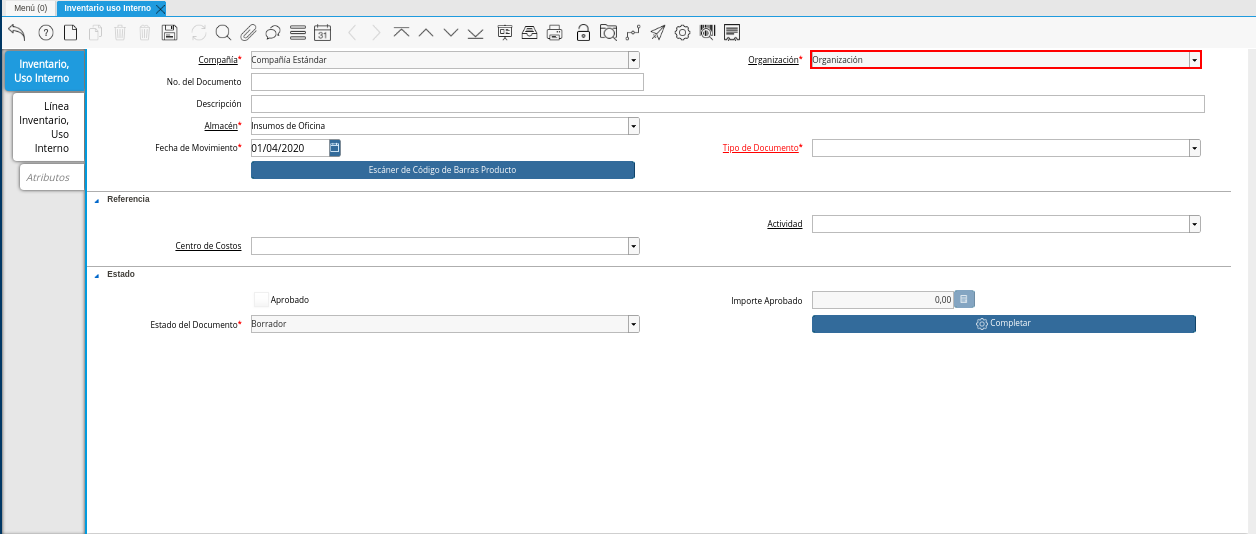Click the Escáner de Código de Barras Producto button
This screenshot has width=1256, height=534.
click(443, 170)
